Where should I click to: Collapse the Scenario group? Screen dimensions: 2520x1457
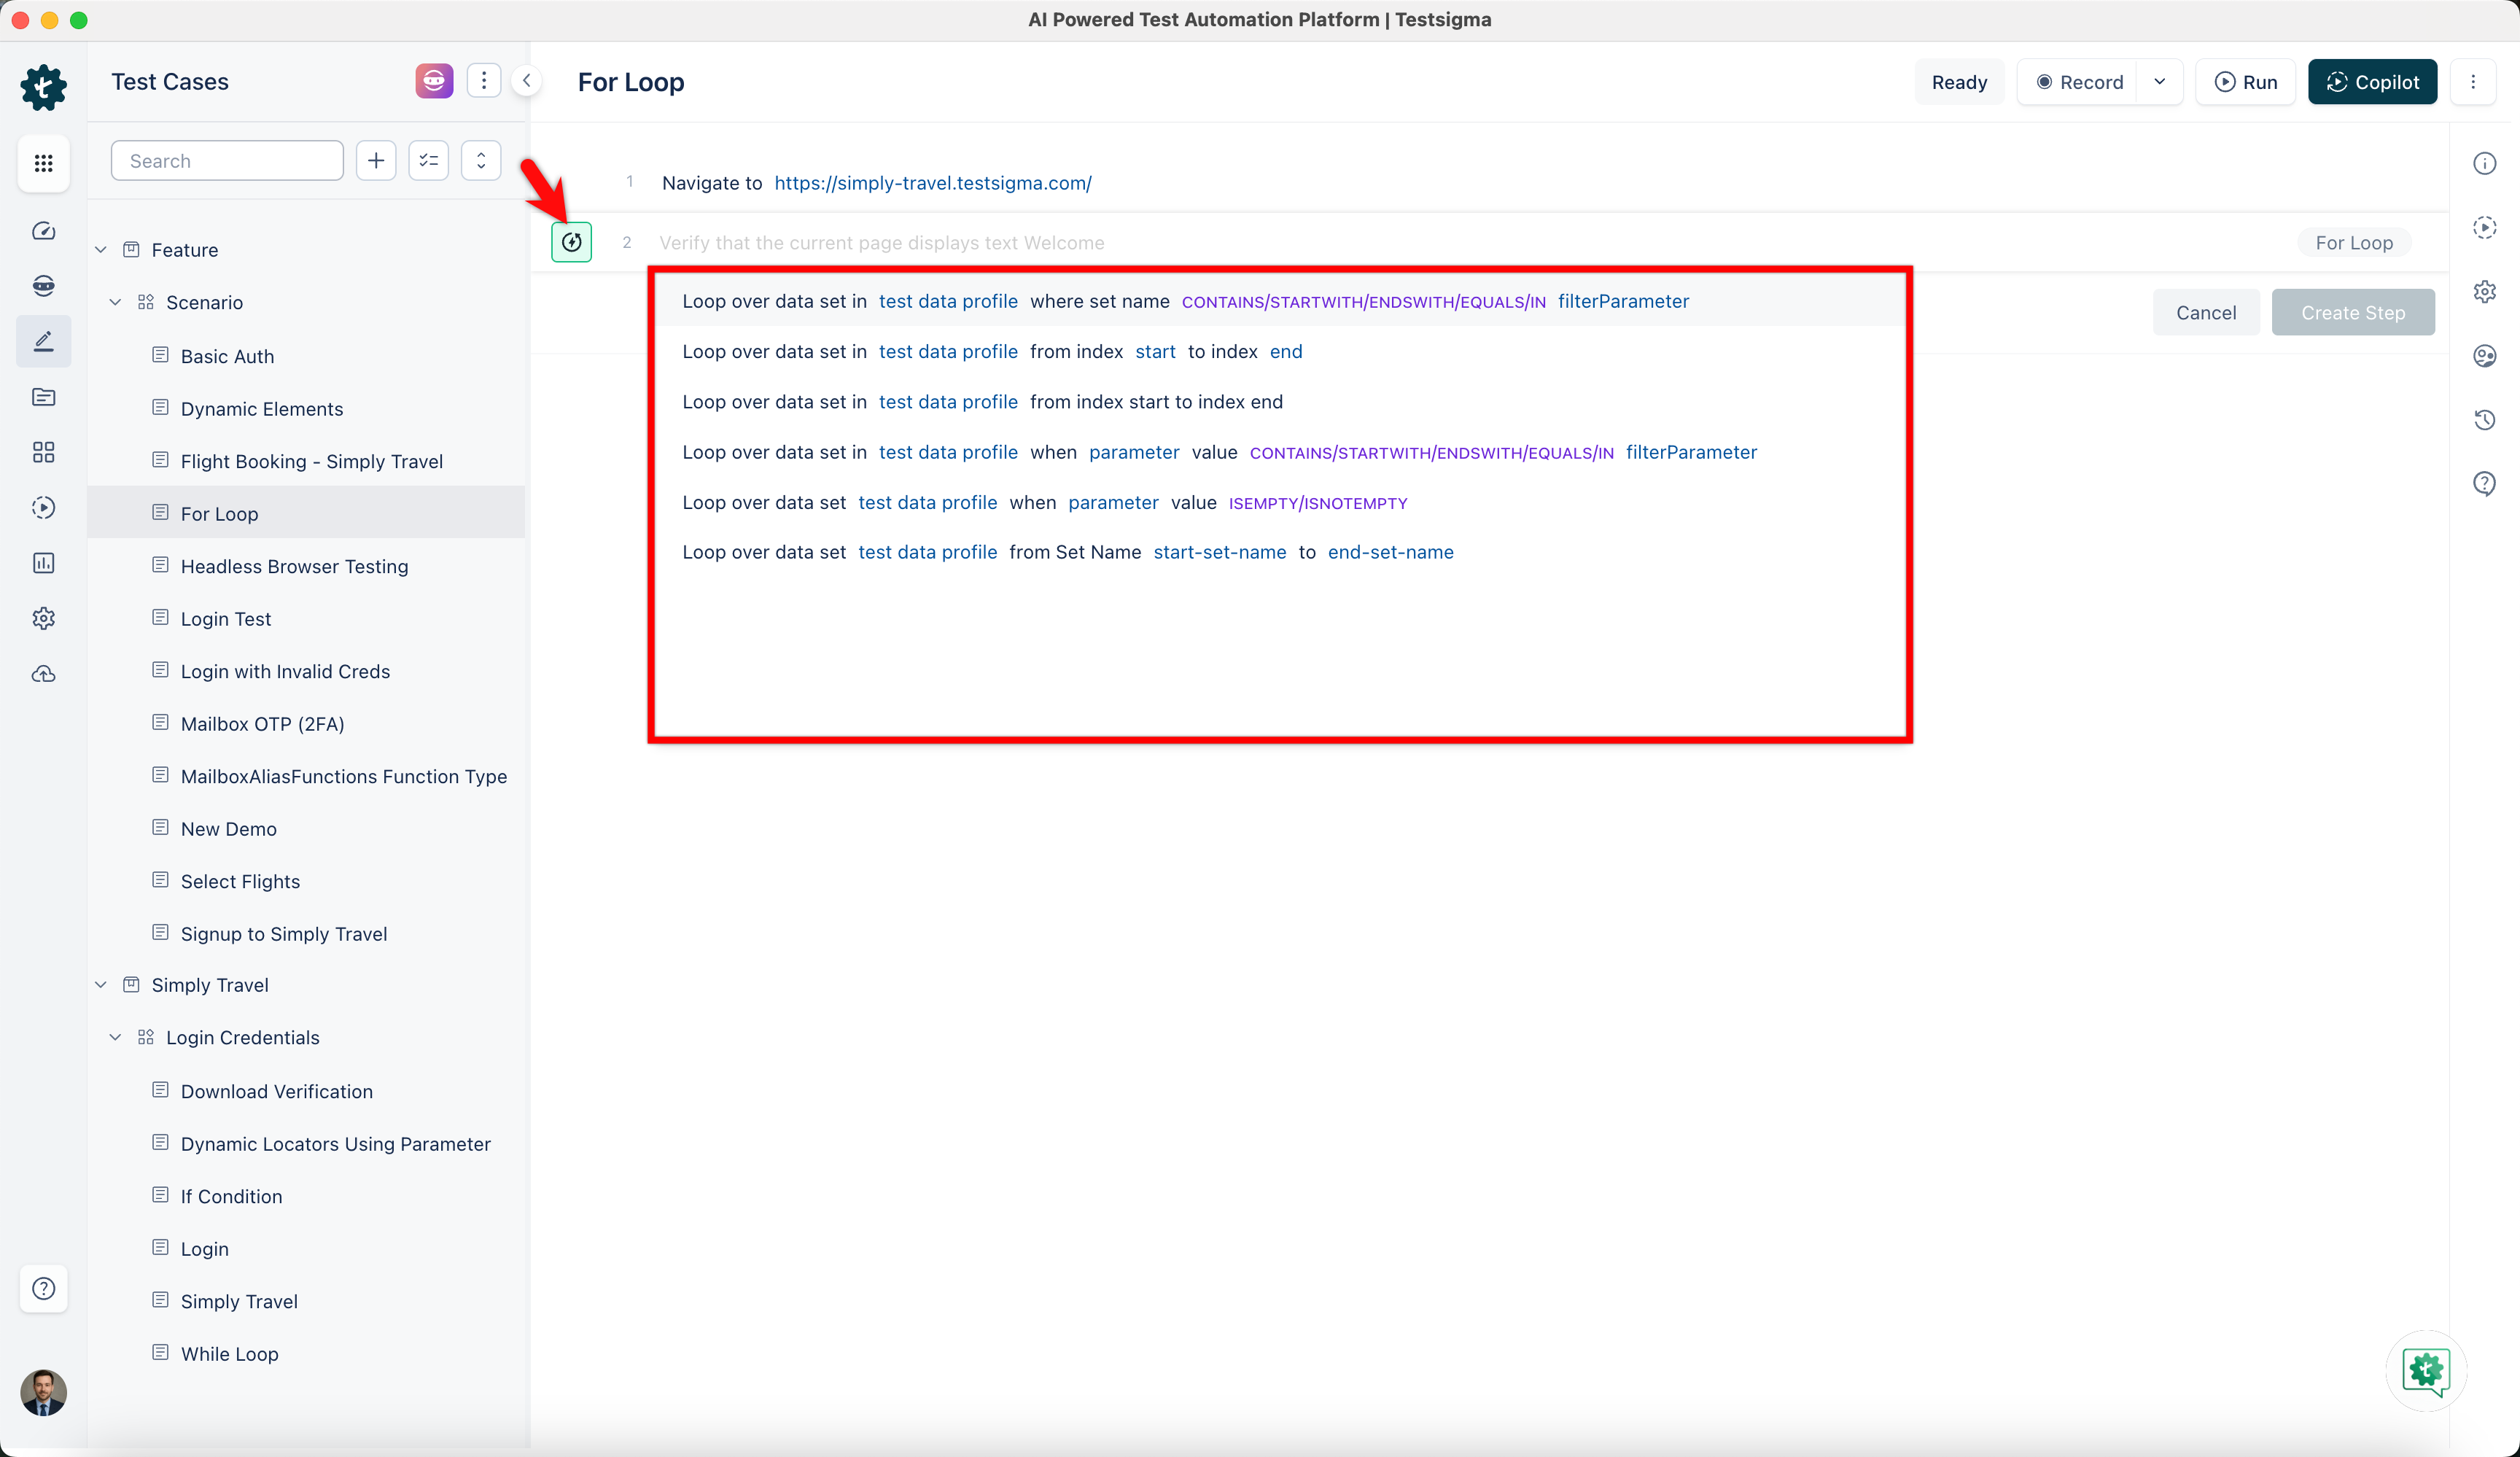[x=116, y=302]
